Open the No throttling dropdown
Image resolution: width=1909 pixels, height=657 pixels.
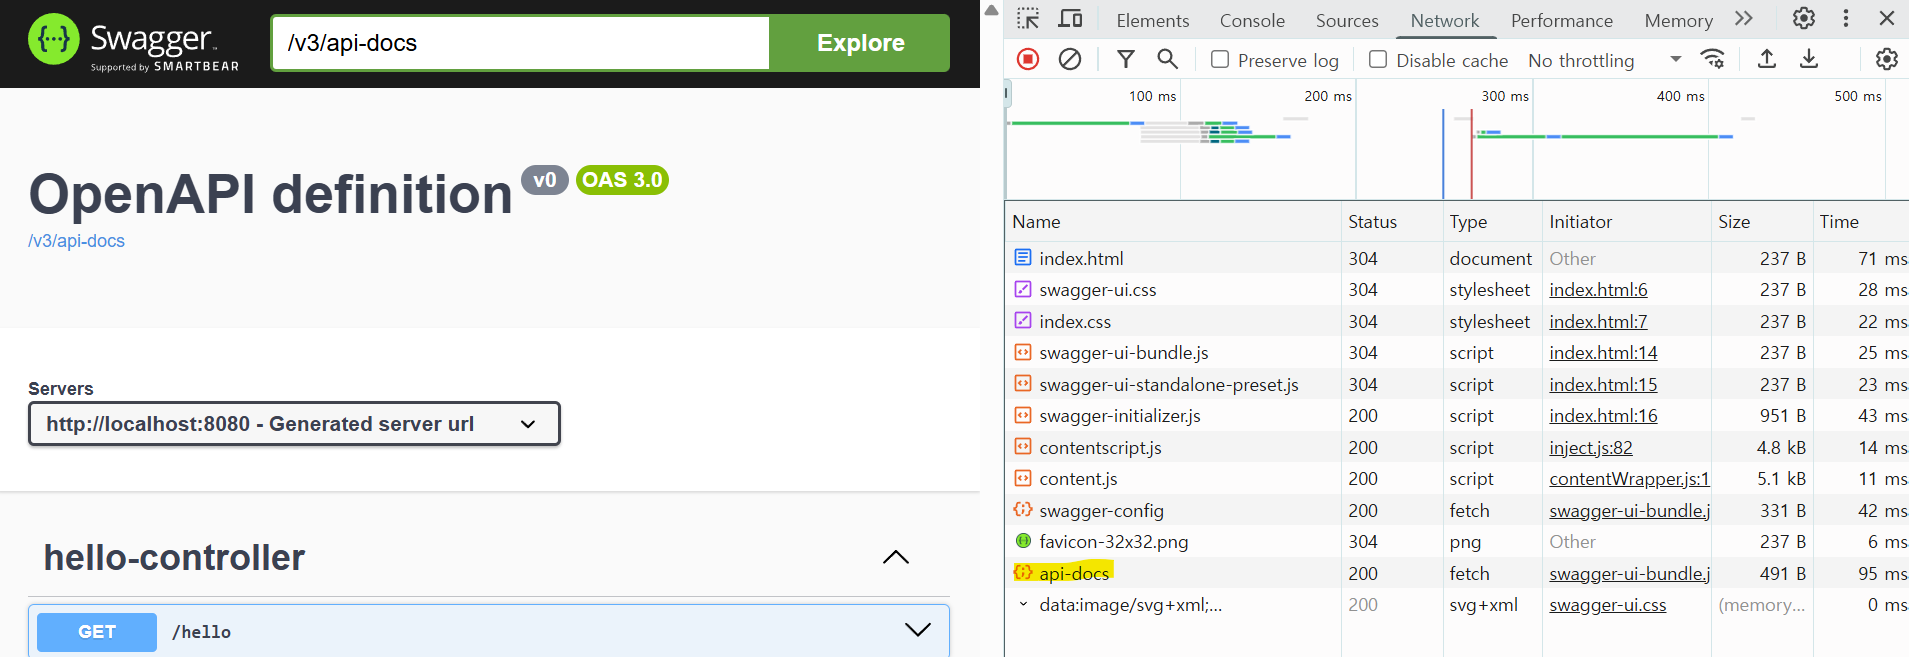click(1604, 60)
